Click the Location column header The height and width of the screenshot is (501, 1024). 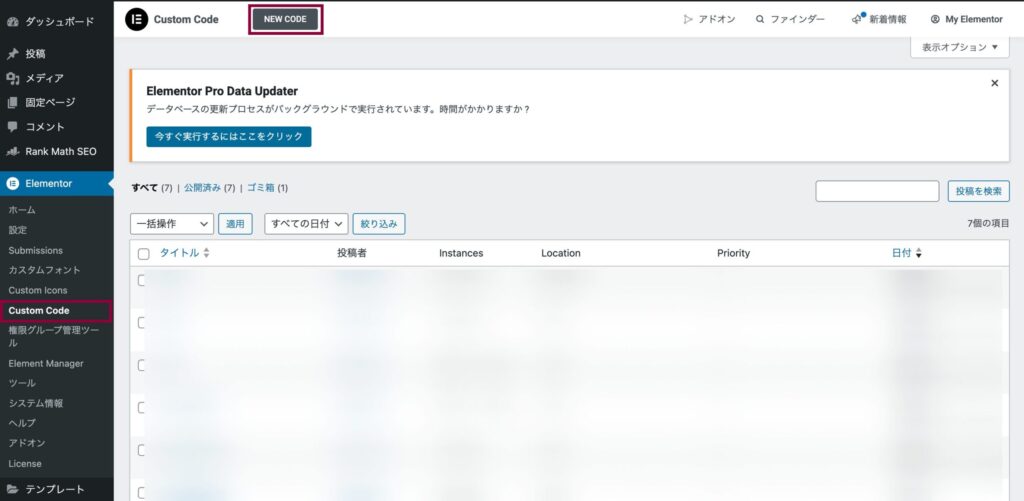pyautogui.click(x=561, y=253)
